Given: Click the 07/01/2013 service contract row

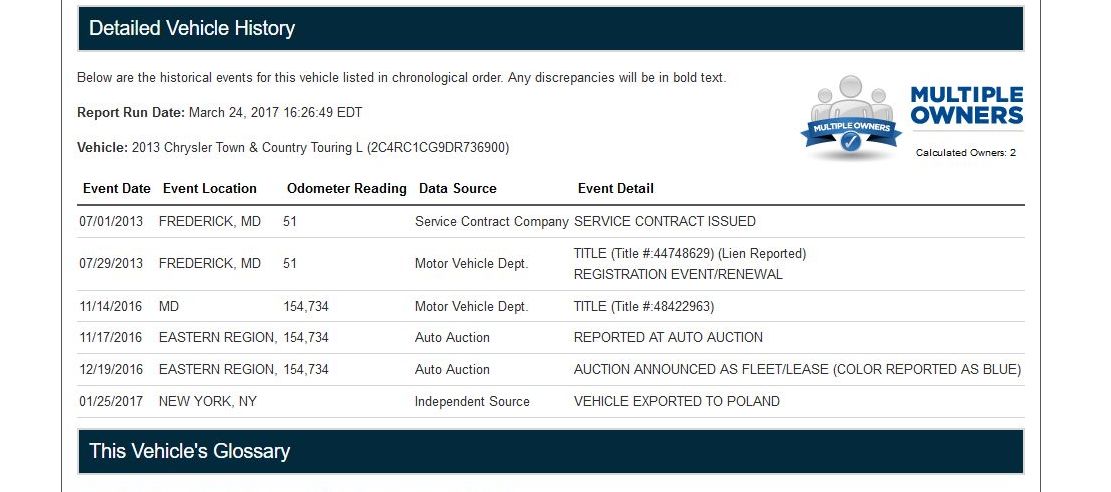Looking at the screenshot, I should coord(551,221).
